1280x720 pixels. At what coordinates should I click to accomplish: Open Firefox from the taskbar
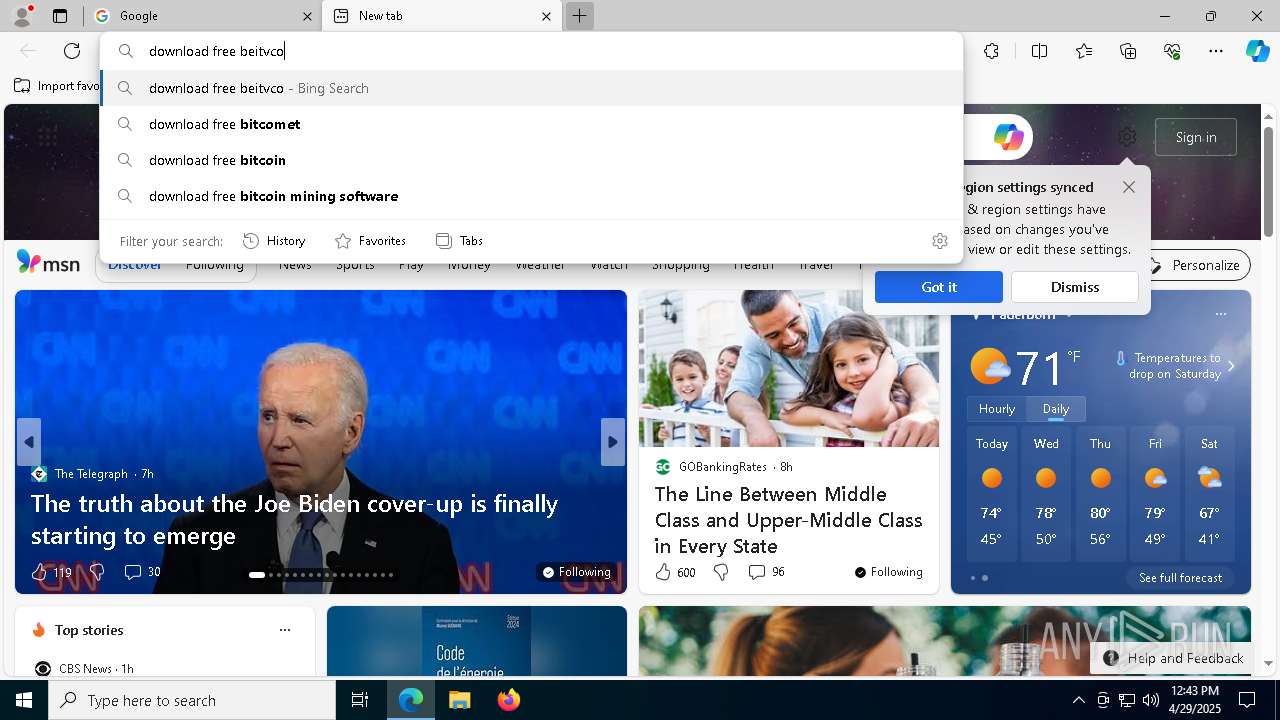pyautogui.click(x=508, y=700)
